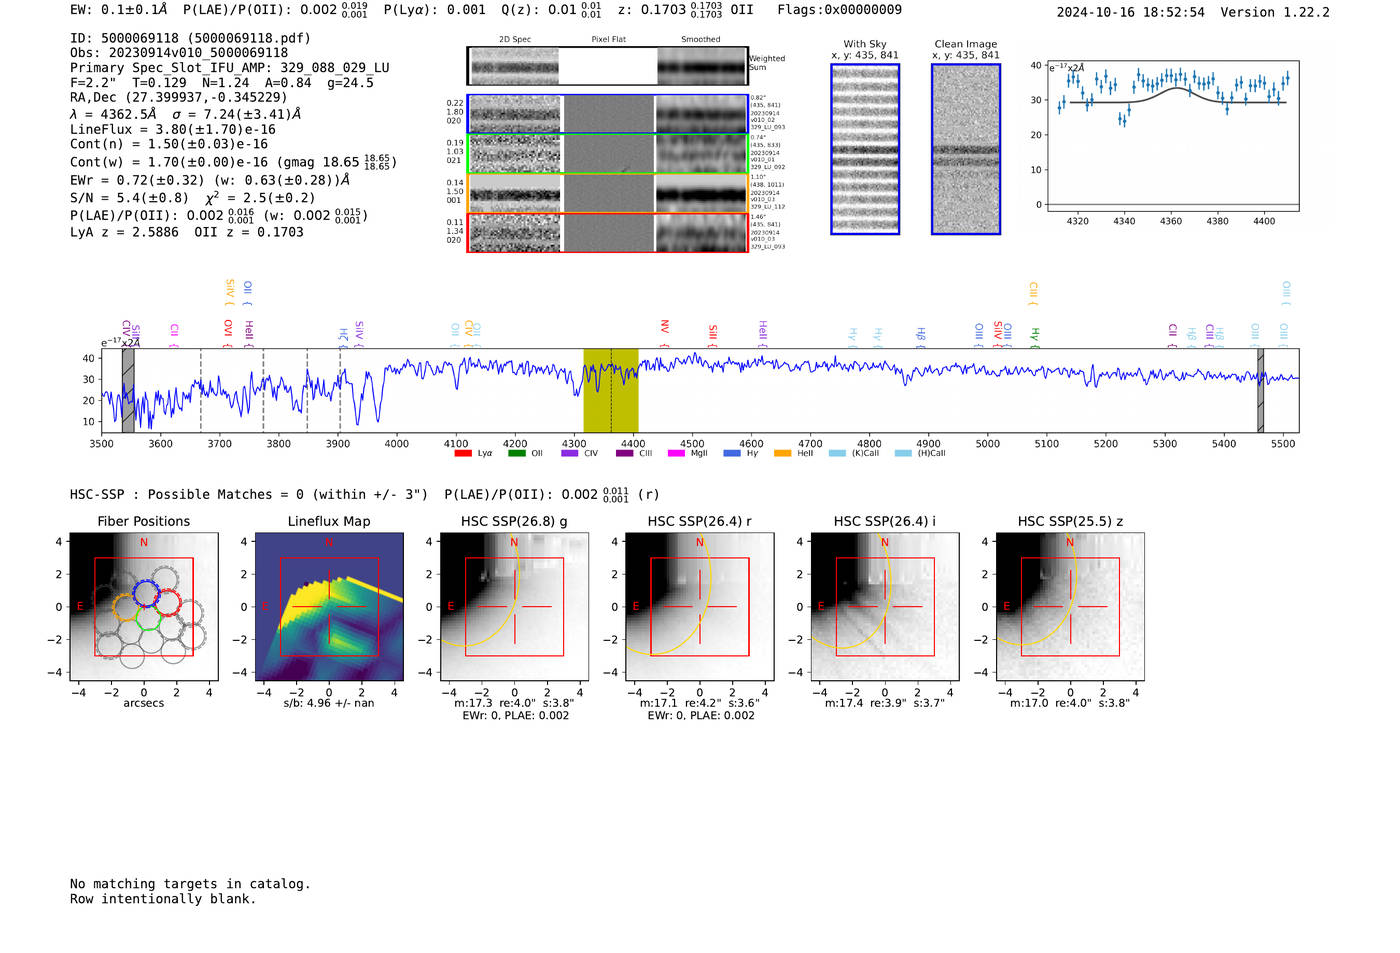1400x953 pixels.
Task: Click the Lineflux Map s/b: 4.96 caption
Action: (329, 703)
